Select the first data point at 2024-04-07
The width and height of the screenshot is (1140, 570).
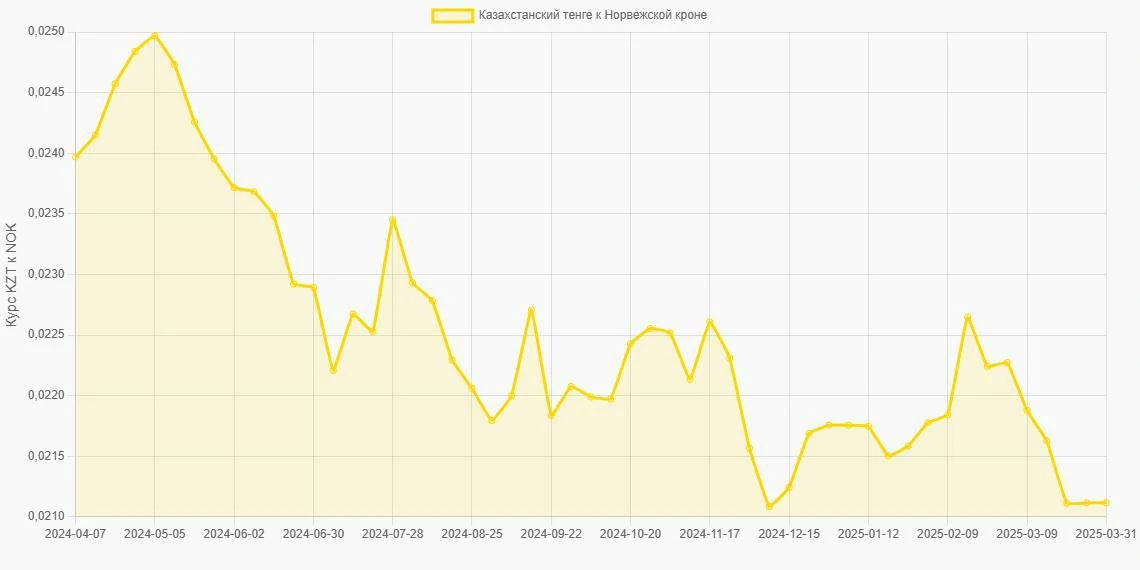pos(75,156)
